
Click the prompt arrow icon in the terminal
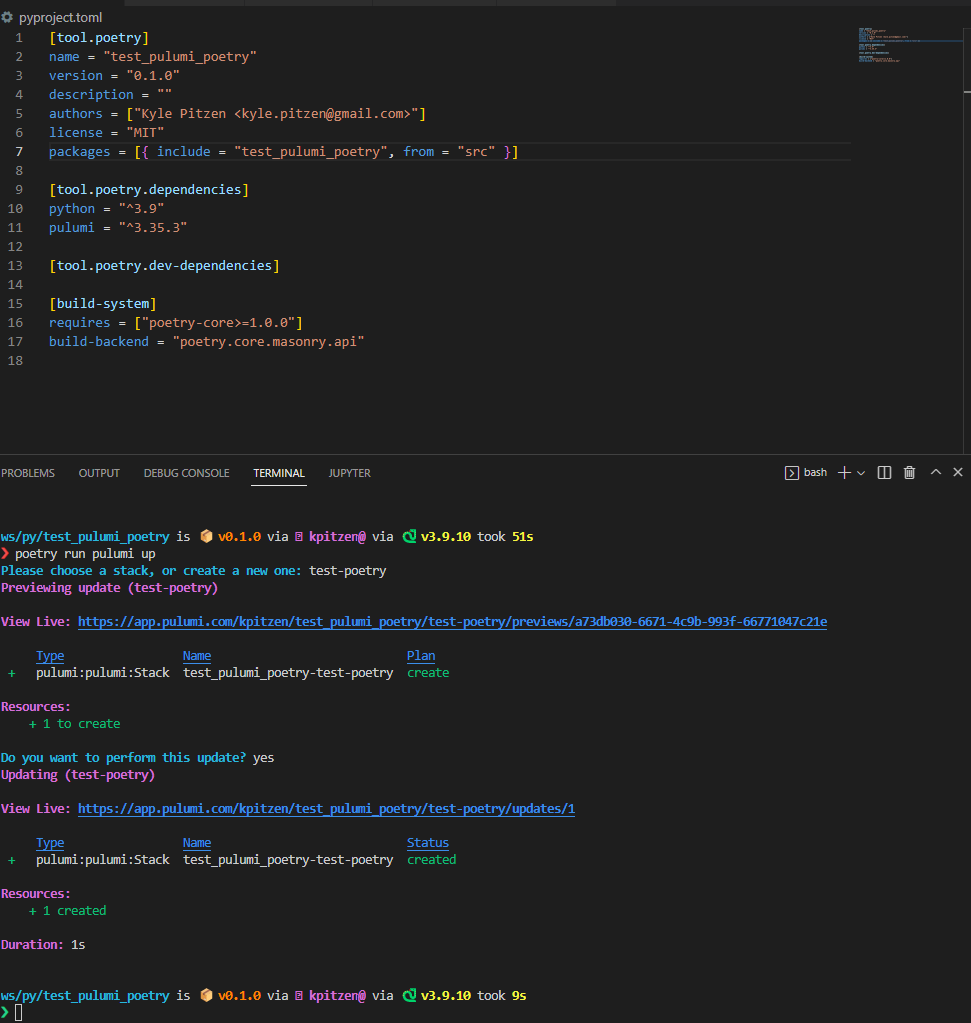[x=7, y=1013]
